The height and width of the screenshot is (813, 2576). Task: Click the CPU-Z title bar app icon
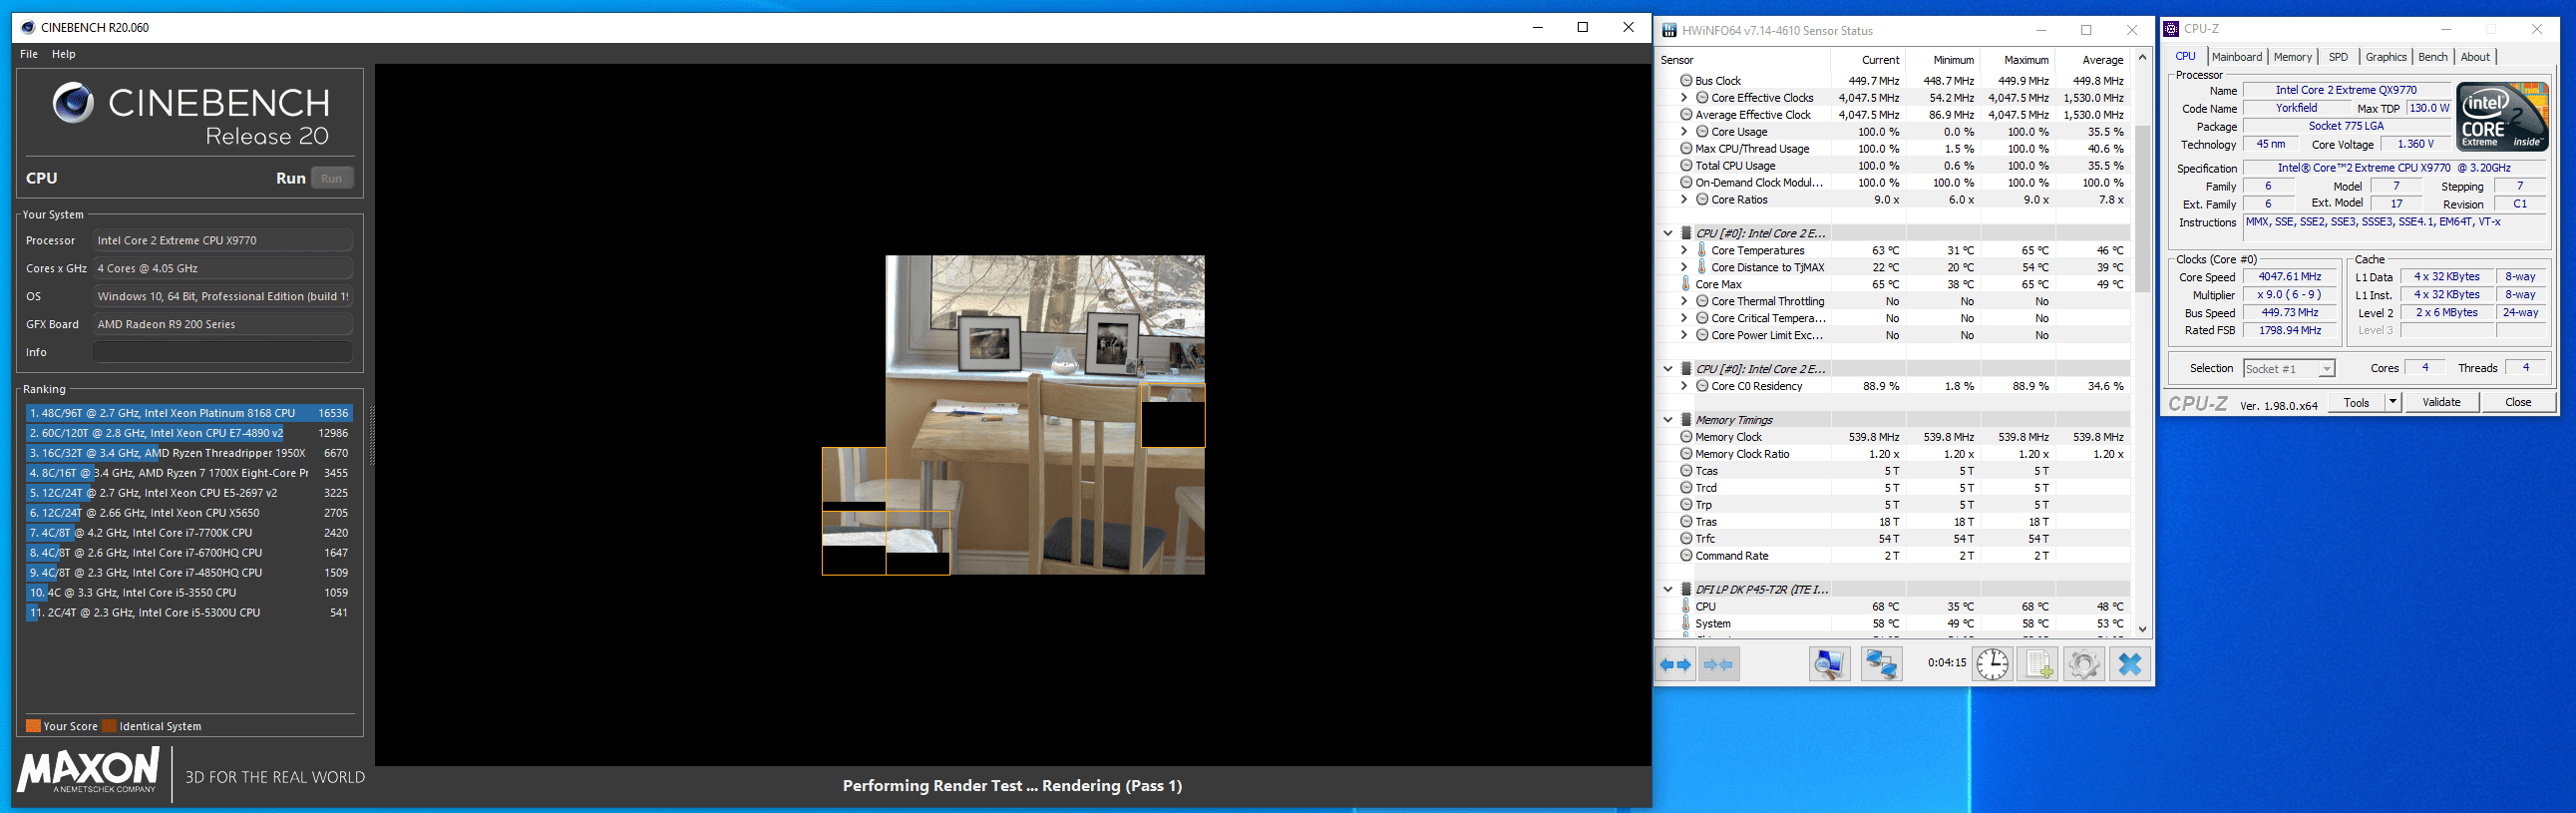2171,29
